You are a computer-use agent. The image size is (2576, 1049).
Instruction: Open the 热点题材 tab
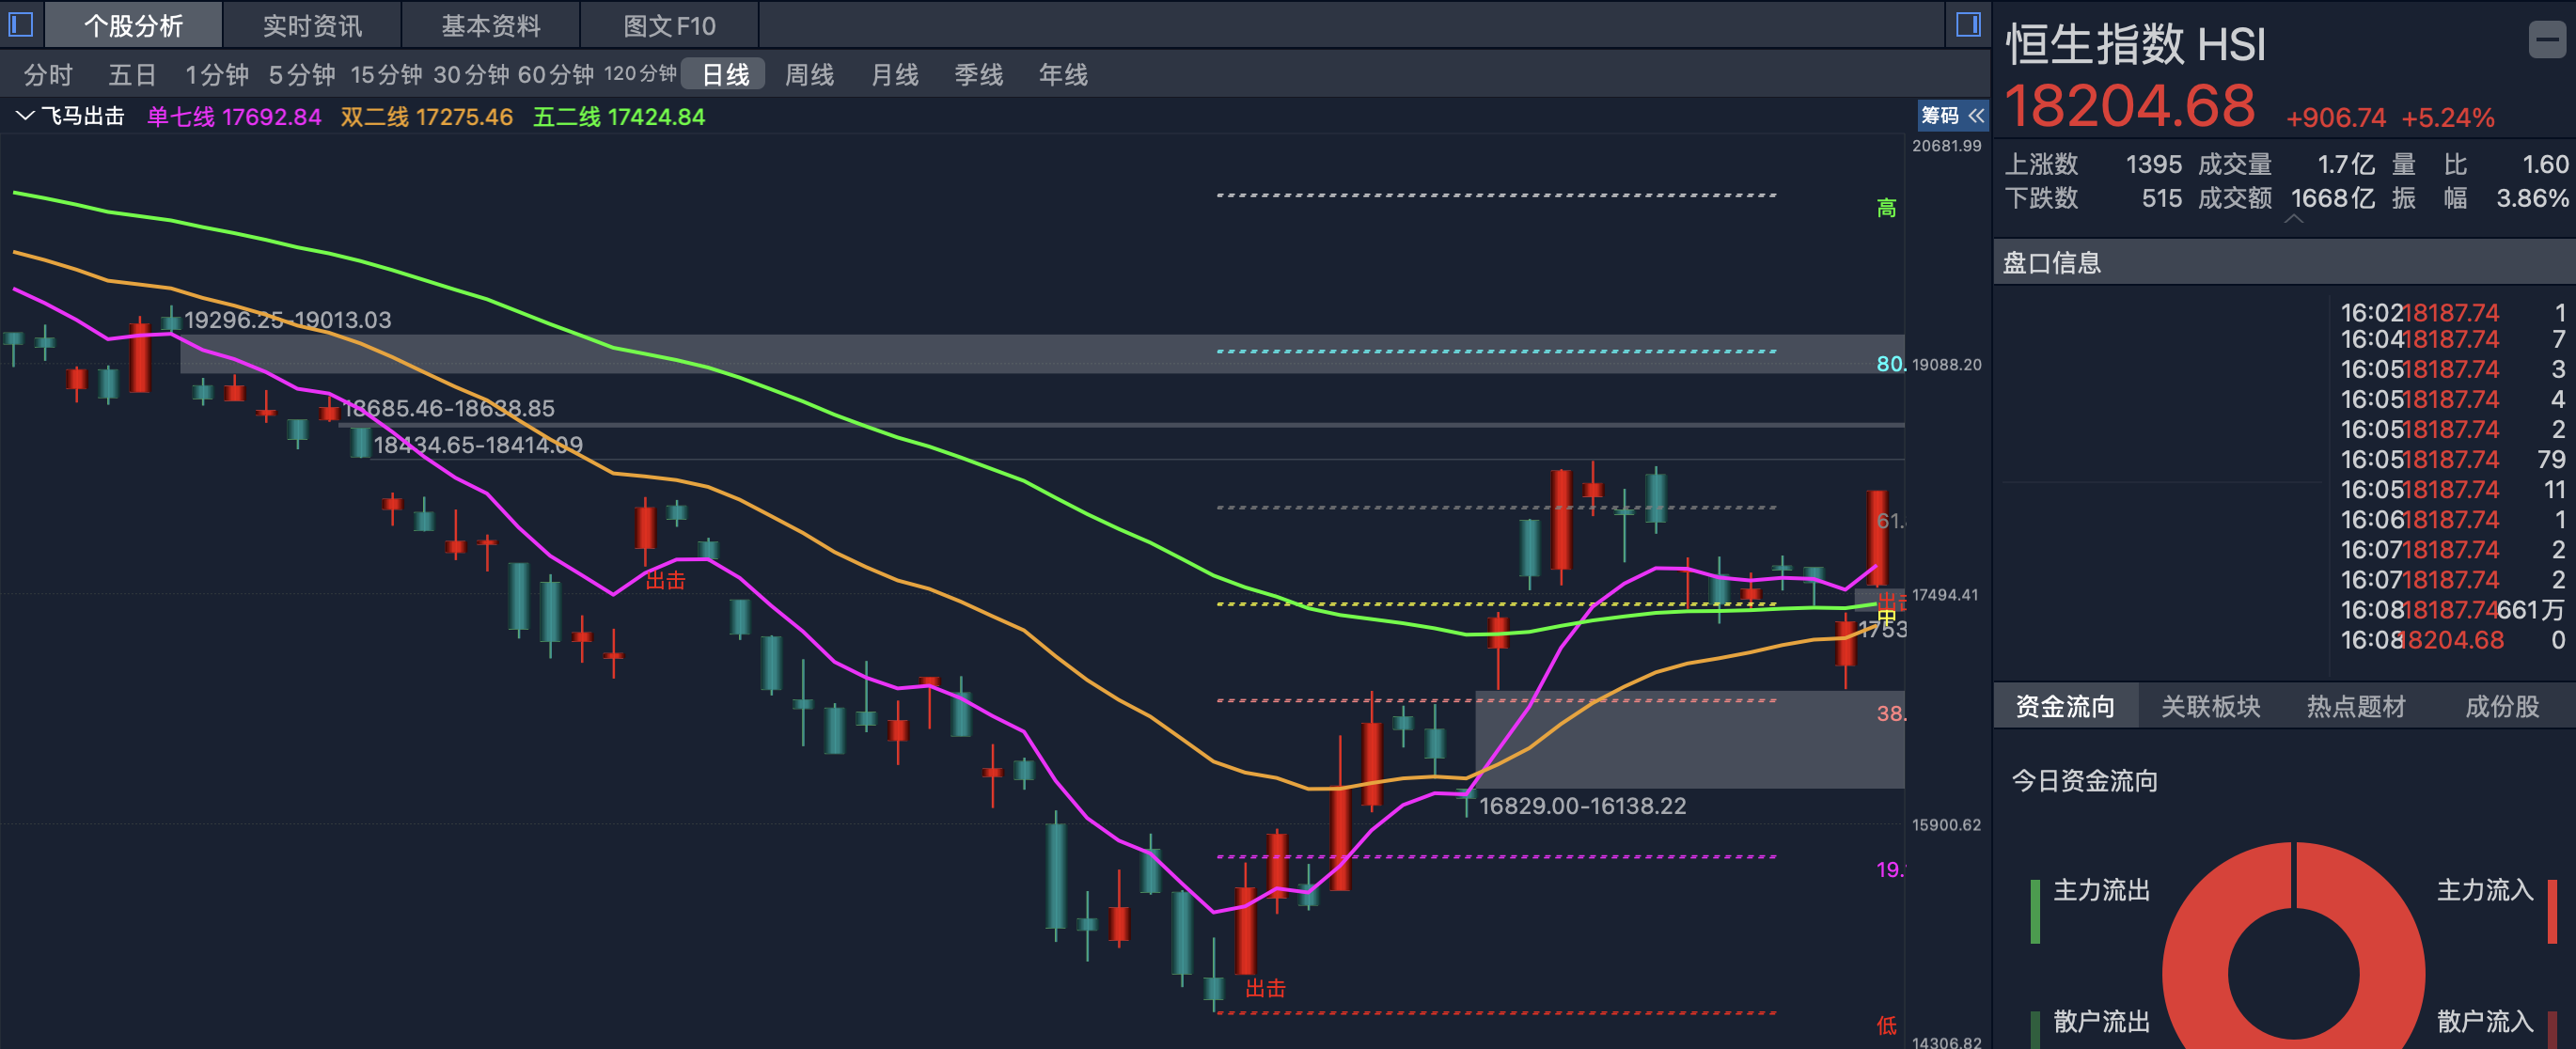[x=2355, y=707]
